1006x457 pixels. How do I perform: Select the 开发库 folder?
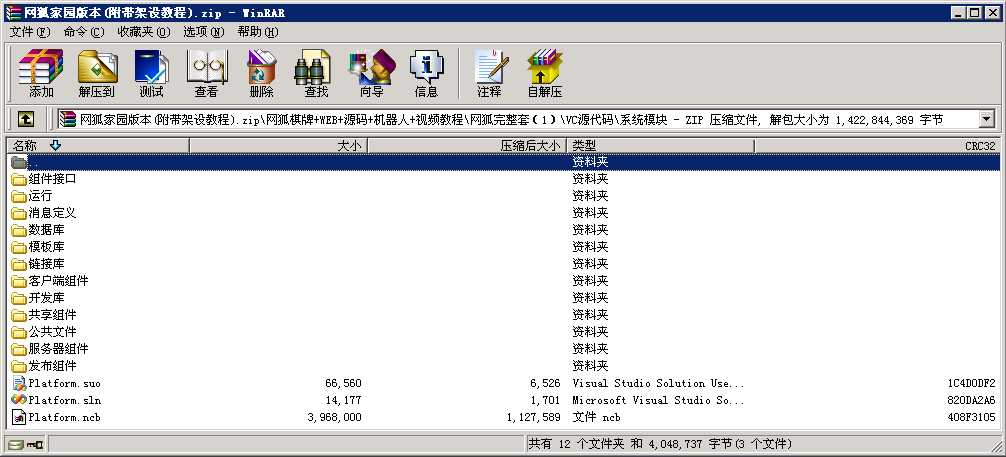[46, 298]
